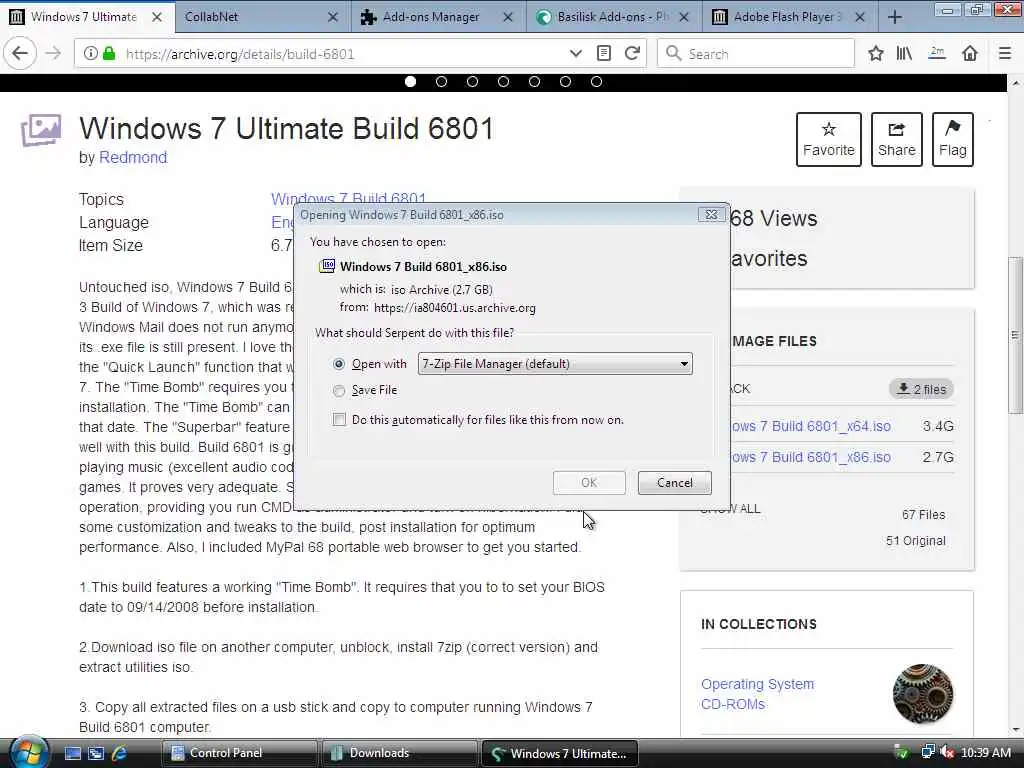Click Cancel in the file open dialog
1024x768 pixels.
[x=675, y=483]
